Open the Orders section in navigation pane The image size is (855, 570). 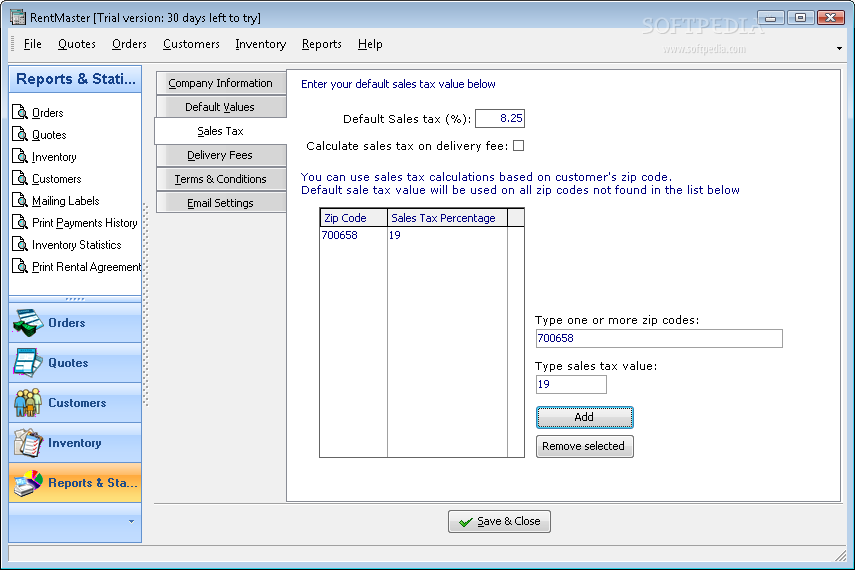75,322
